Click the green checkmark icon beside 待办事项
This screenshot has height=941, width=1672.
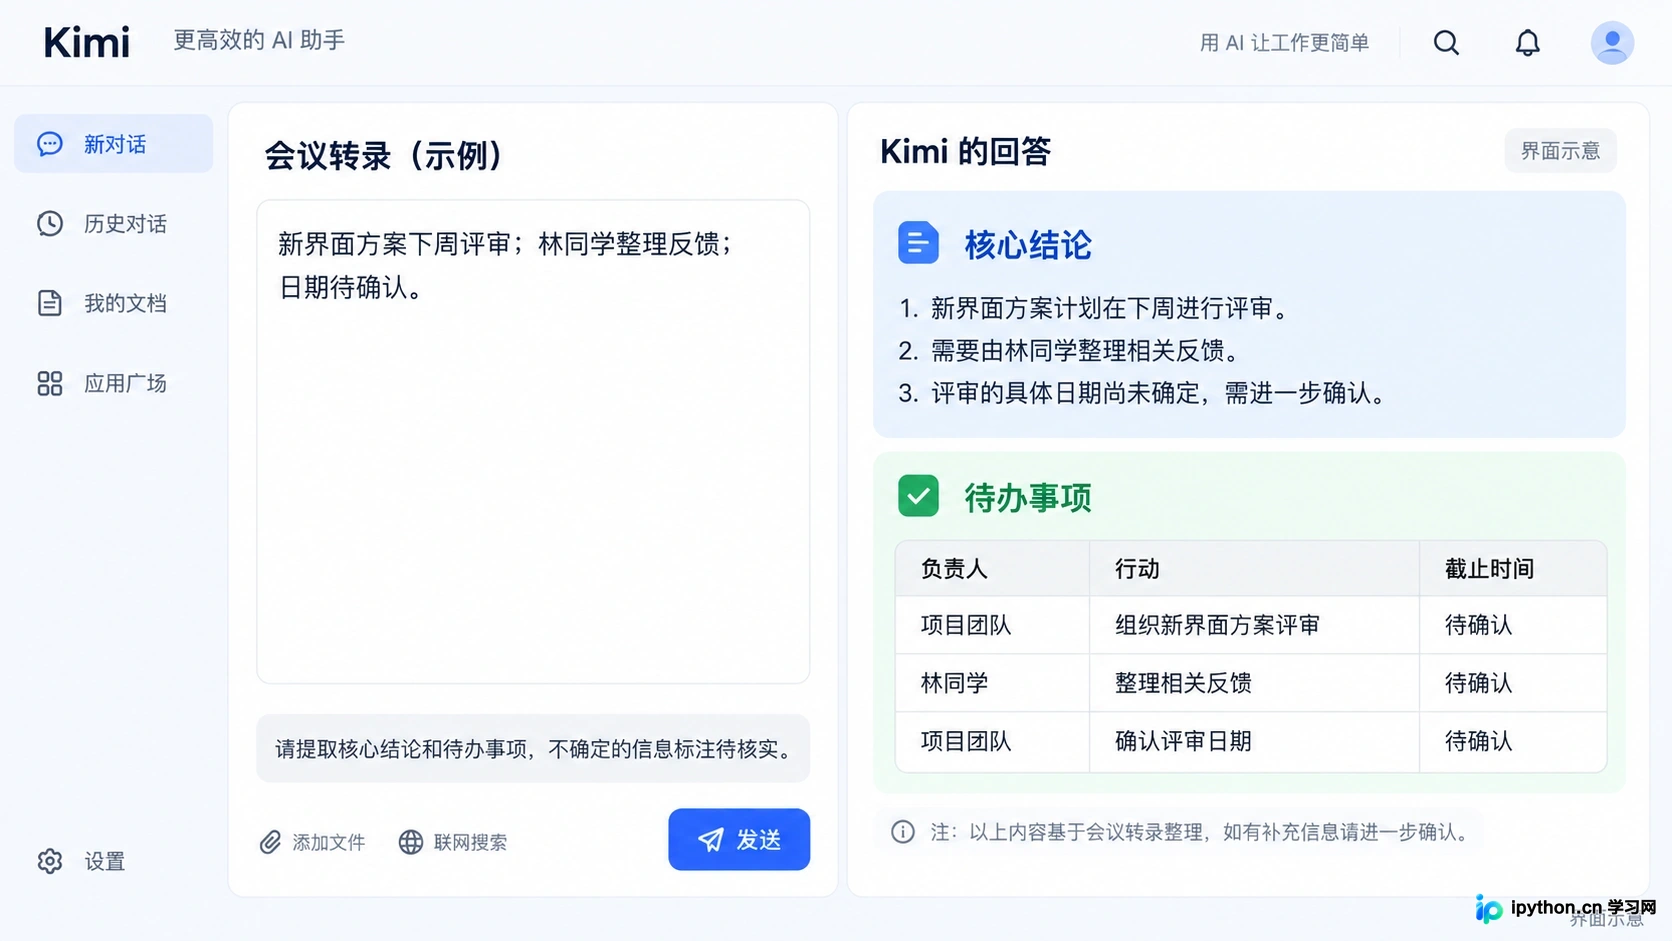click(918, 496)
